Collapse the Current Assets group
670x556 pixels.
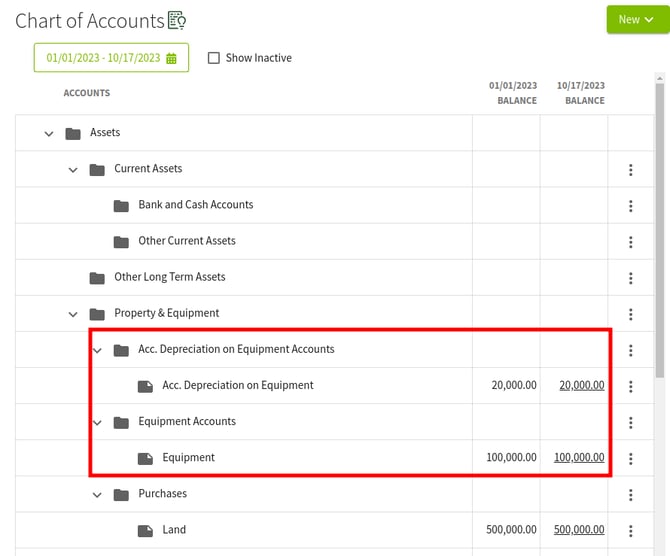point(73,170)
